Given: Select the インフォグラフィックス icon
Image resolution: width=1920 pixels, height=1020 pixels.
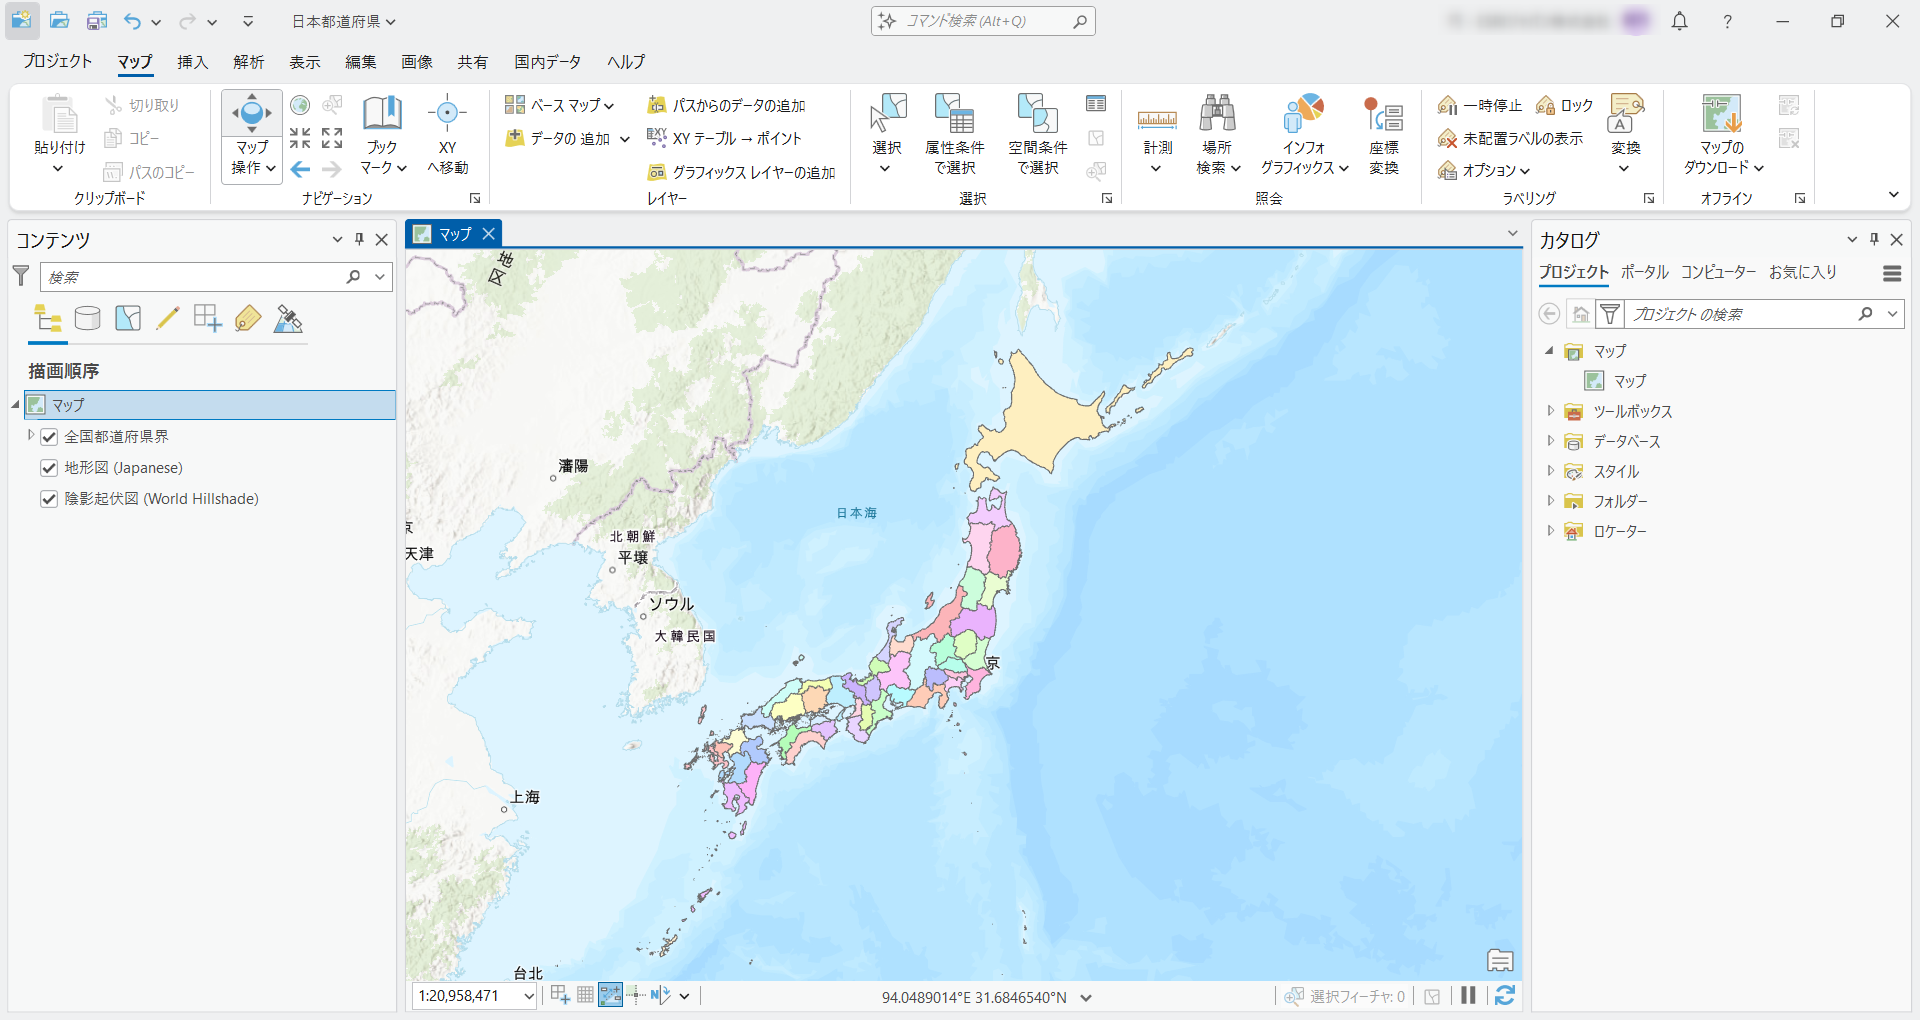Looking at the screenshot, I should tap(1304, 114).
